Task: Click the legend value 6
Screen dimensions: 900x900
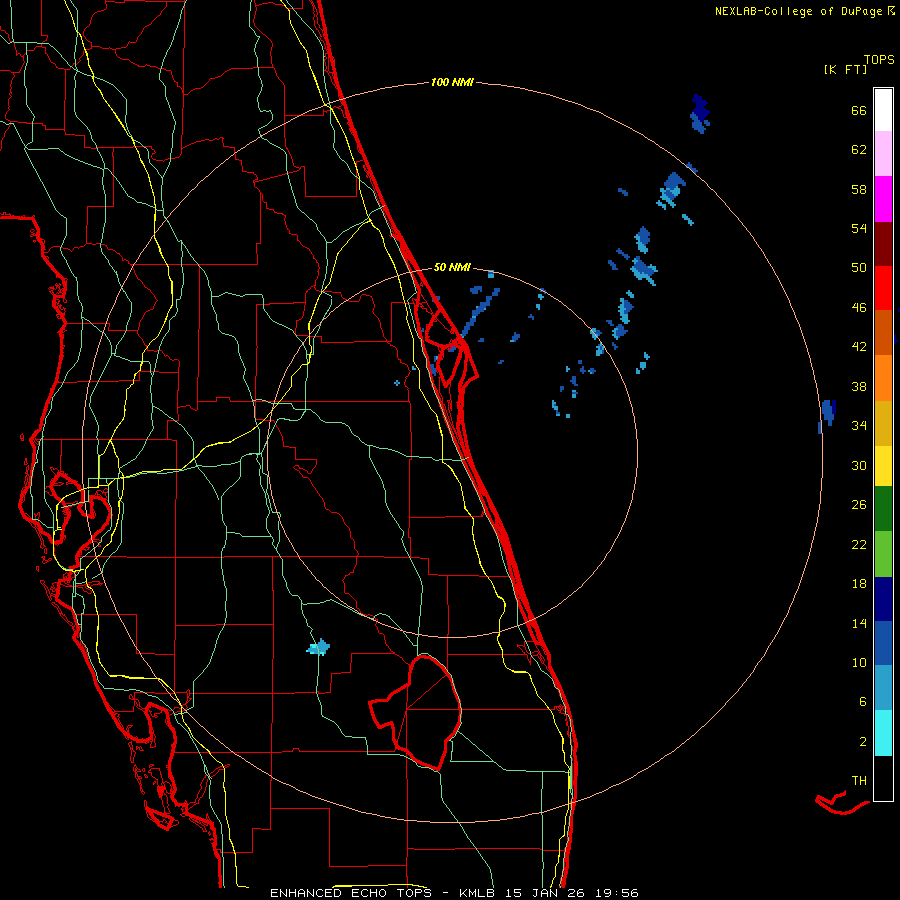Action: (x=863, y=702)
